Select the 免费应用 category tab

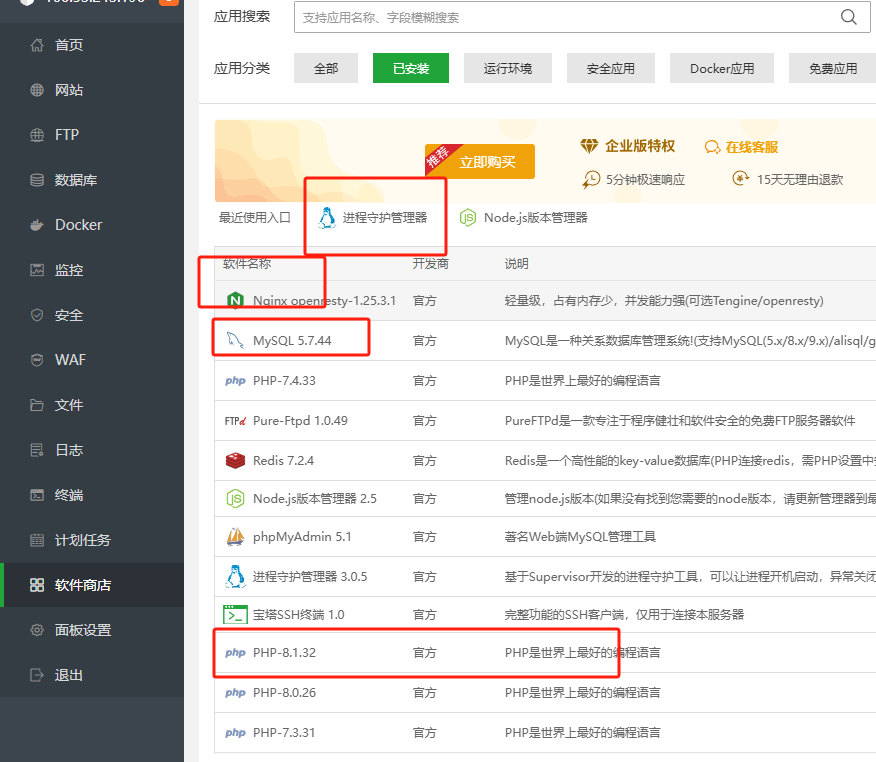(832, 68)
